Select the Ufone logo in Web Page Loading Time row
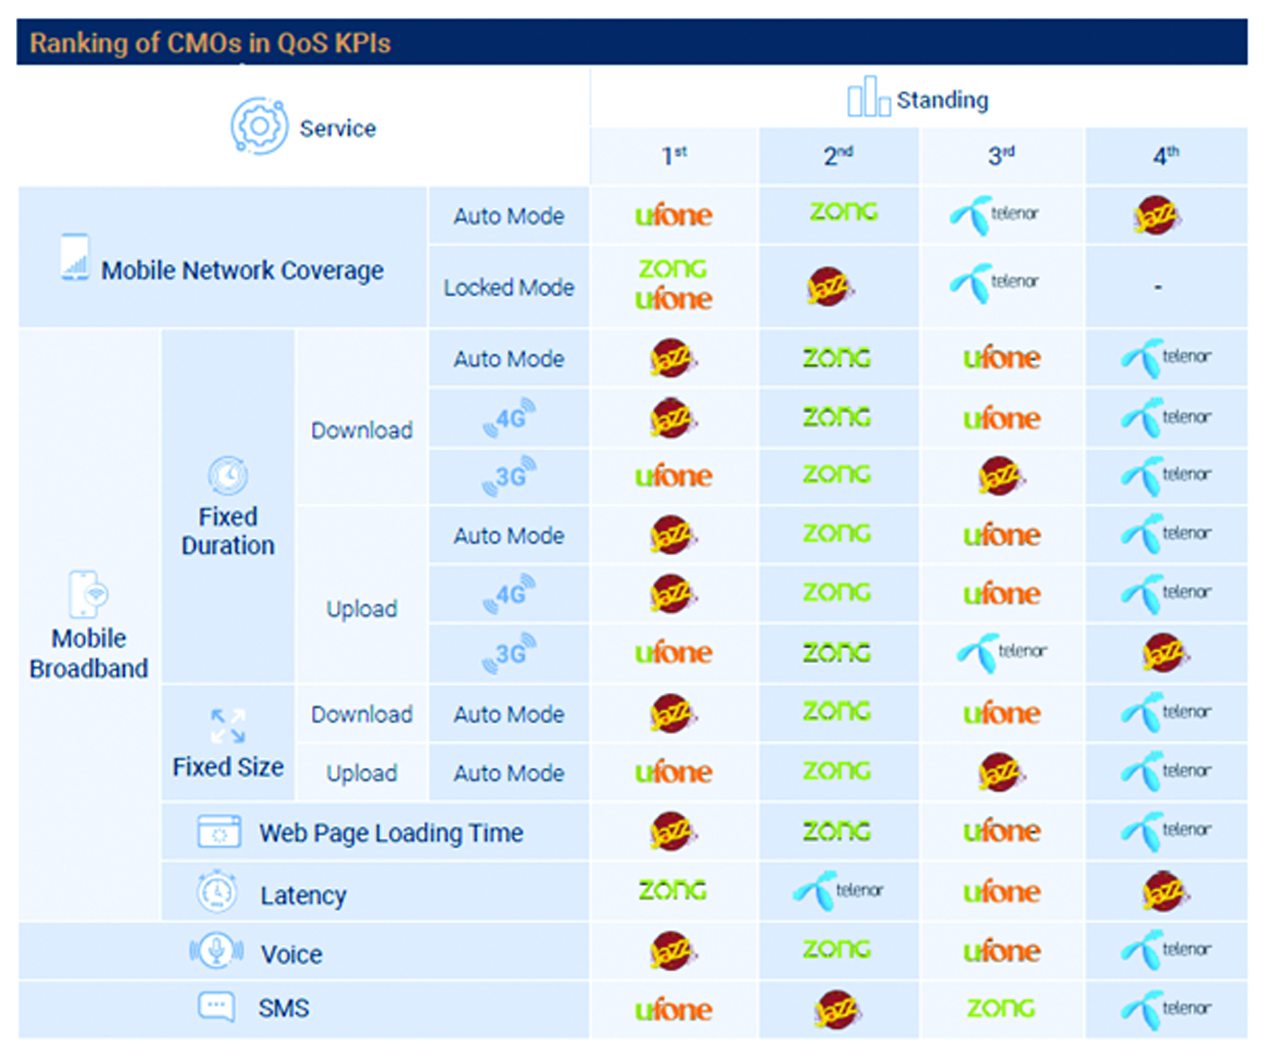The width and height of the screenshot is (1267, 1063). pos(1001,831)
